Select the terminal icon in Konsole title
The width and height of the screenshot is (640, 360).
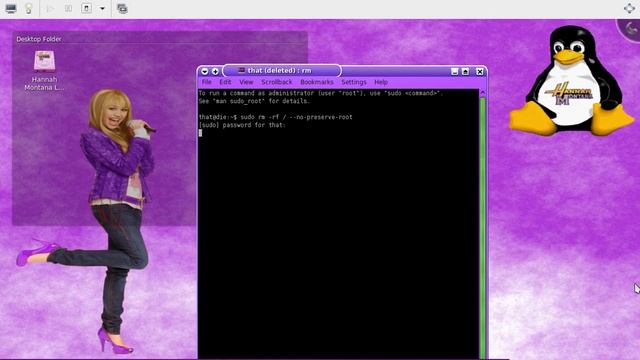pos(241,70)
